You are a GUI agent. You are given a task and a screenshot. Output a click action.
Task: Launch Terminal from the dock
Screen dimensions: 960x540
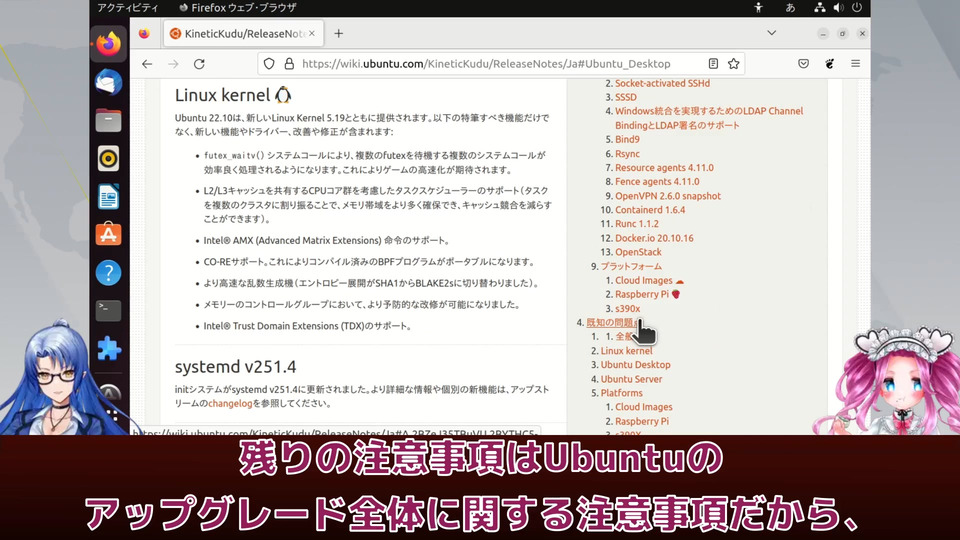108,310
